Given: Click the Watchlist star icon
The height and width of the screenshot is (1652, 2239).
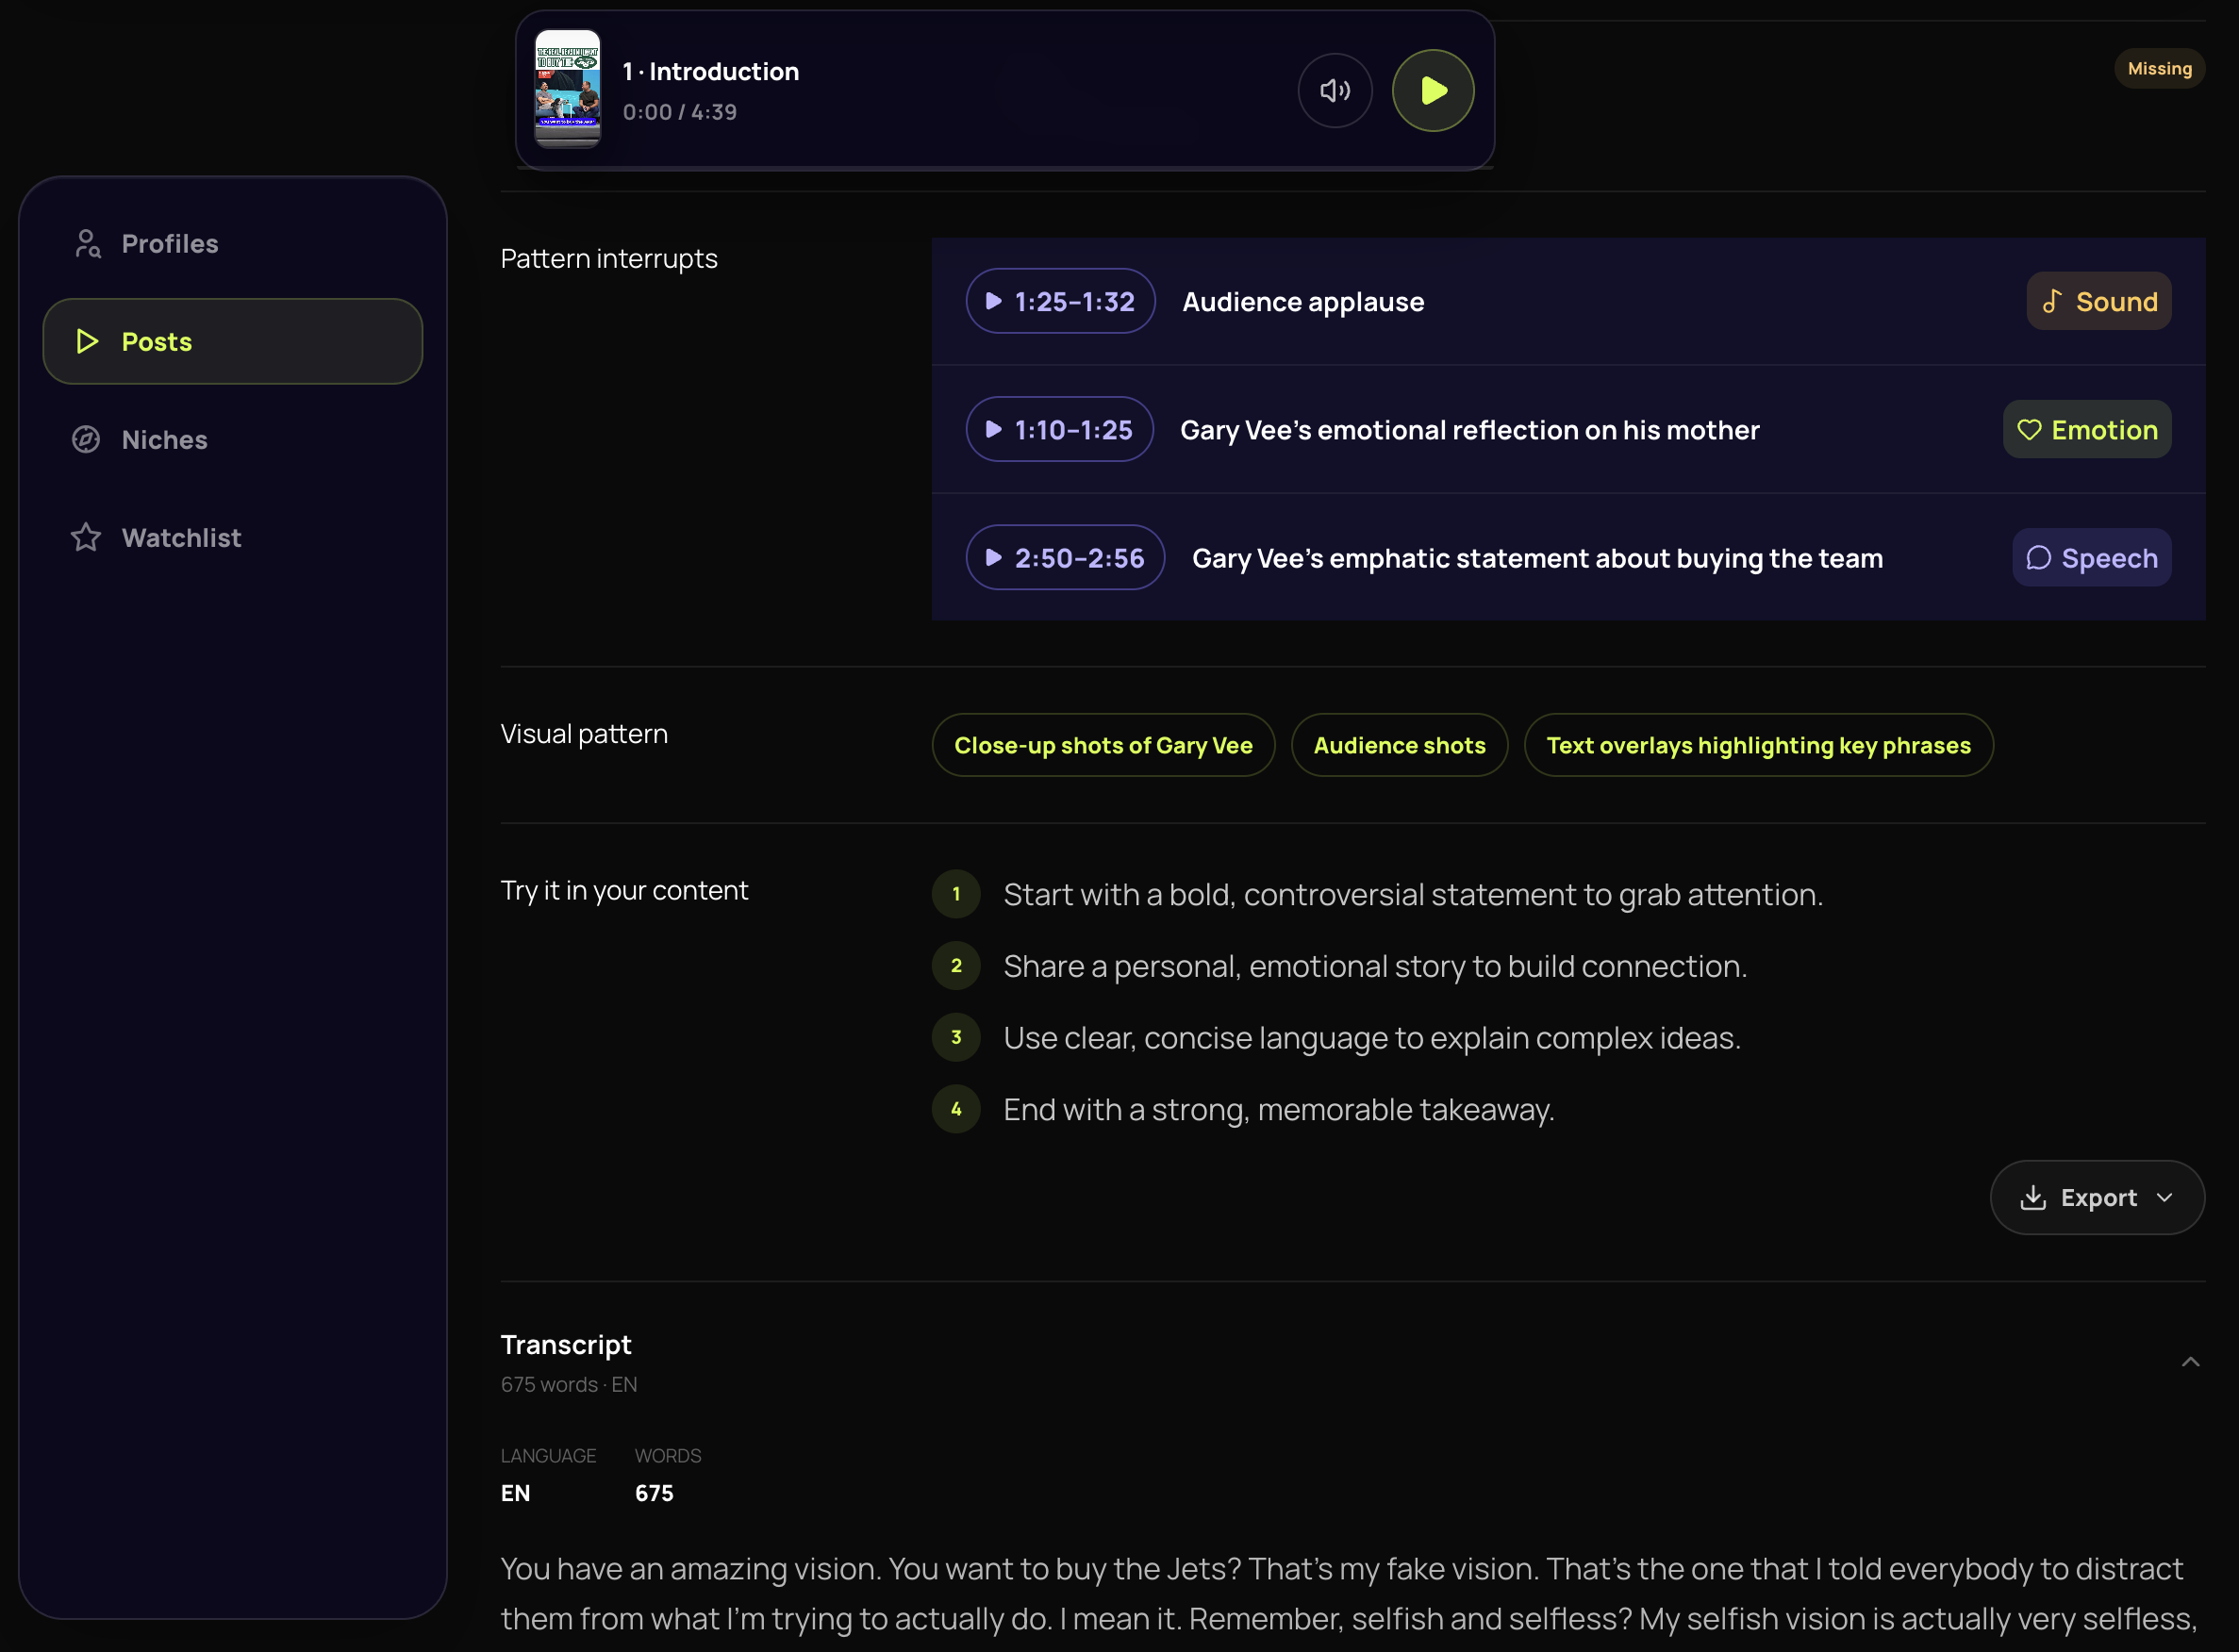Looking at the screenshot, I should coord(86,537).
